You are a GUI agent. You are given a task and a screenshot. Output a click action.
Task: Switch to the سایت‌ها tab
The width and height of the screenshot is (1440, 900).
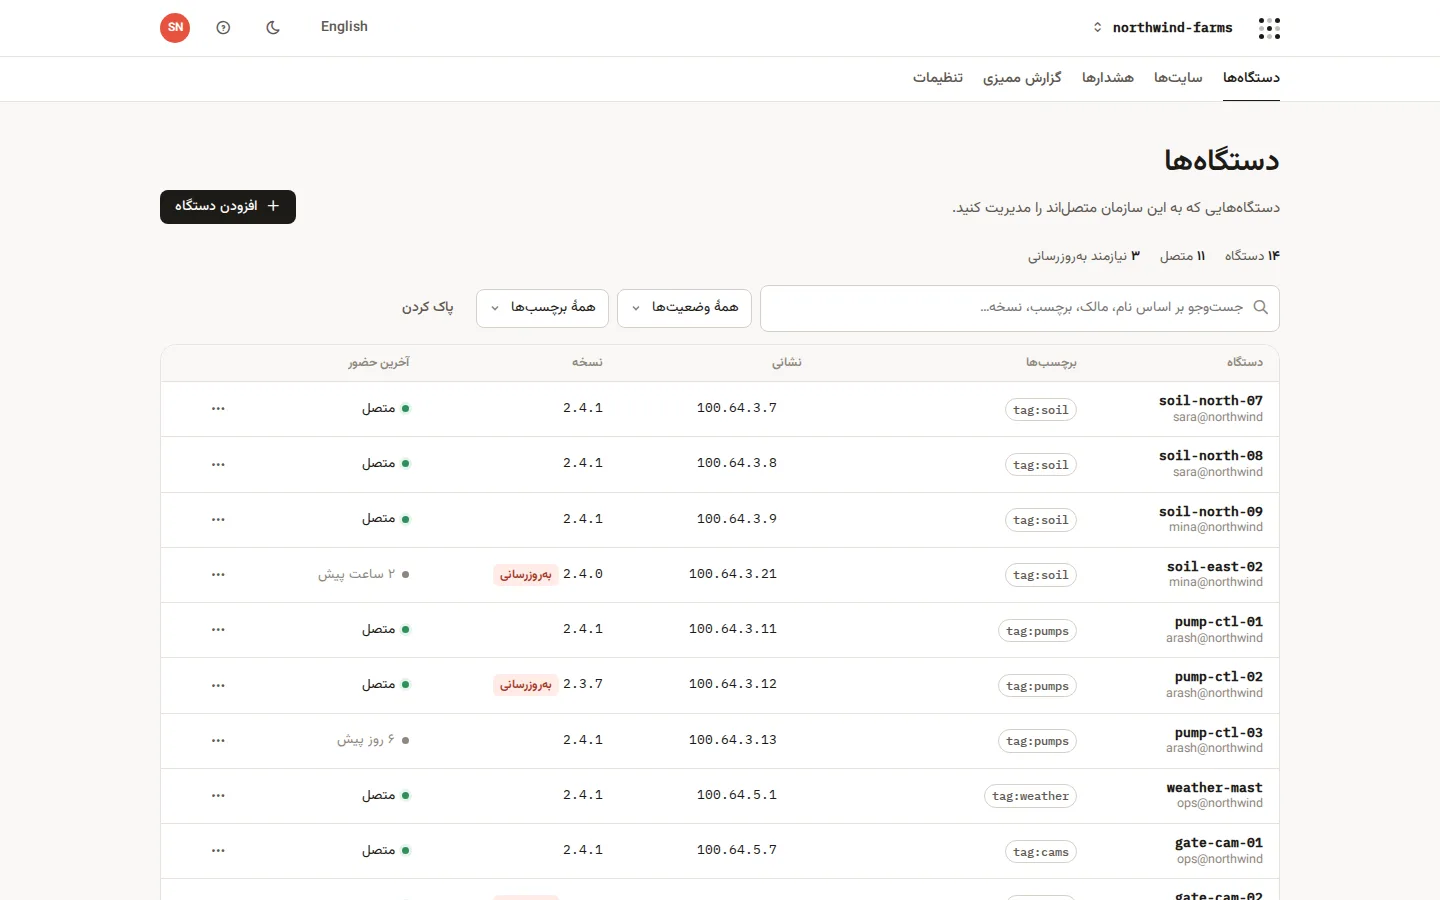(1178, 78)
